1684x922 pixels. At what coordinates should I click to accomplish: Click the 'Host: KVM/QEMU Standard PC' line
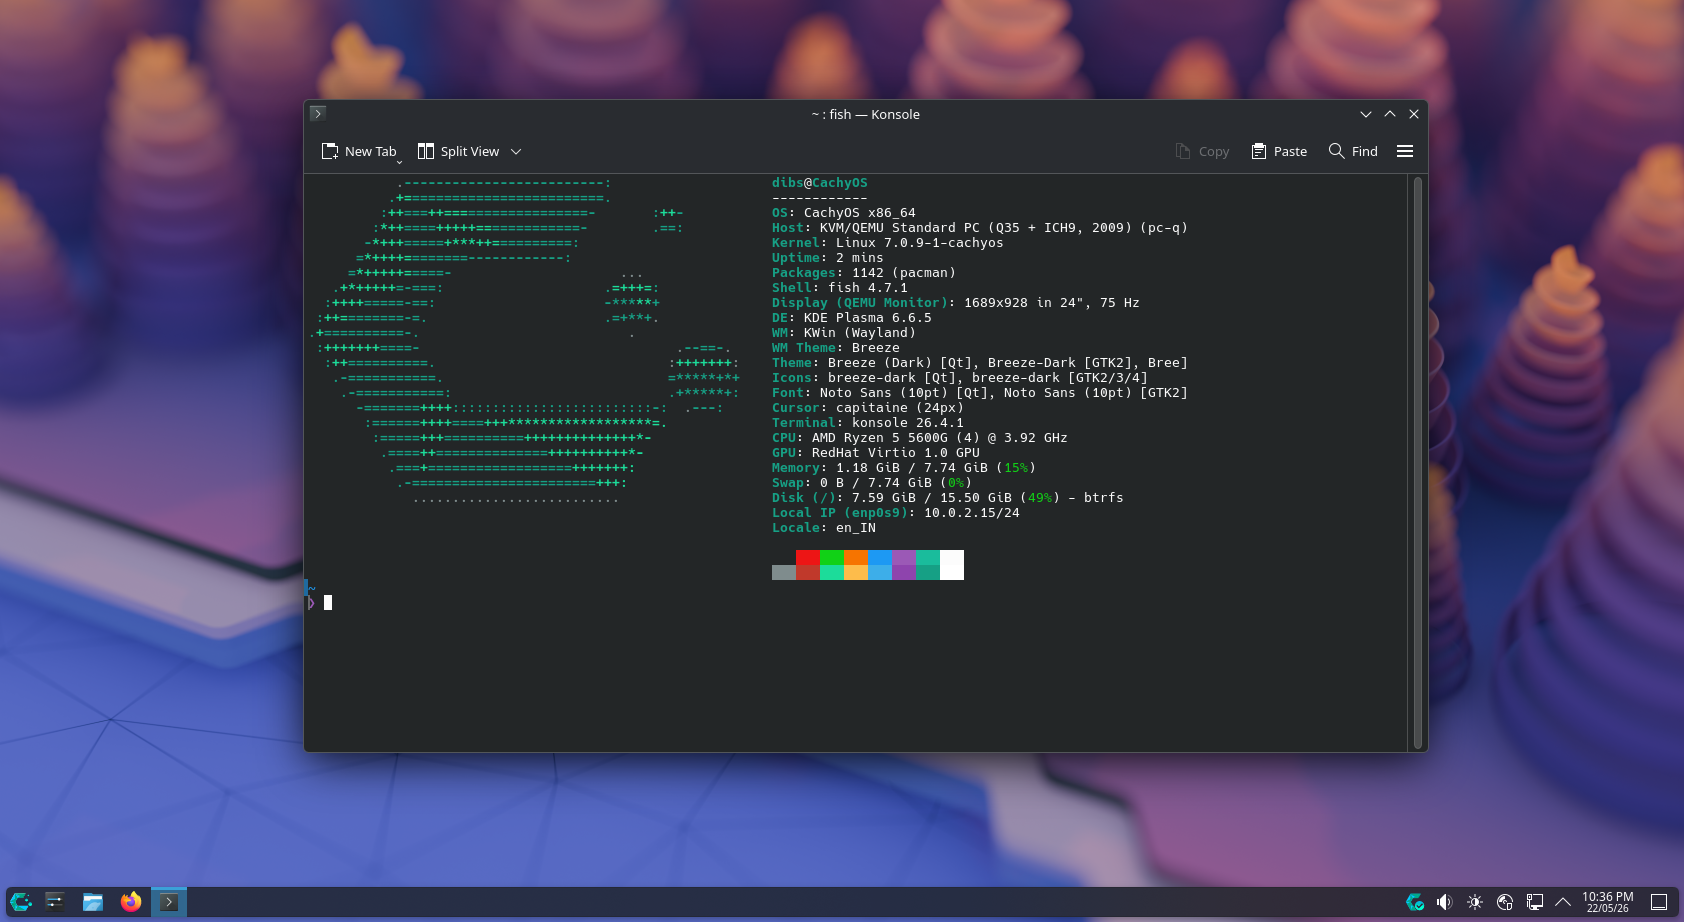[980, 228]
